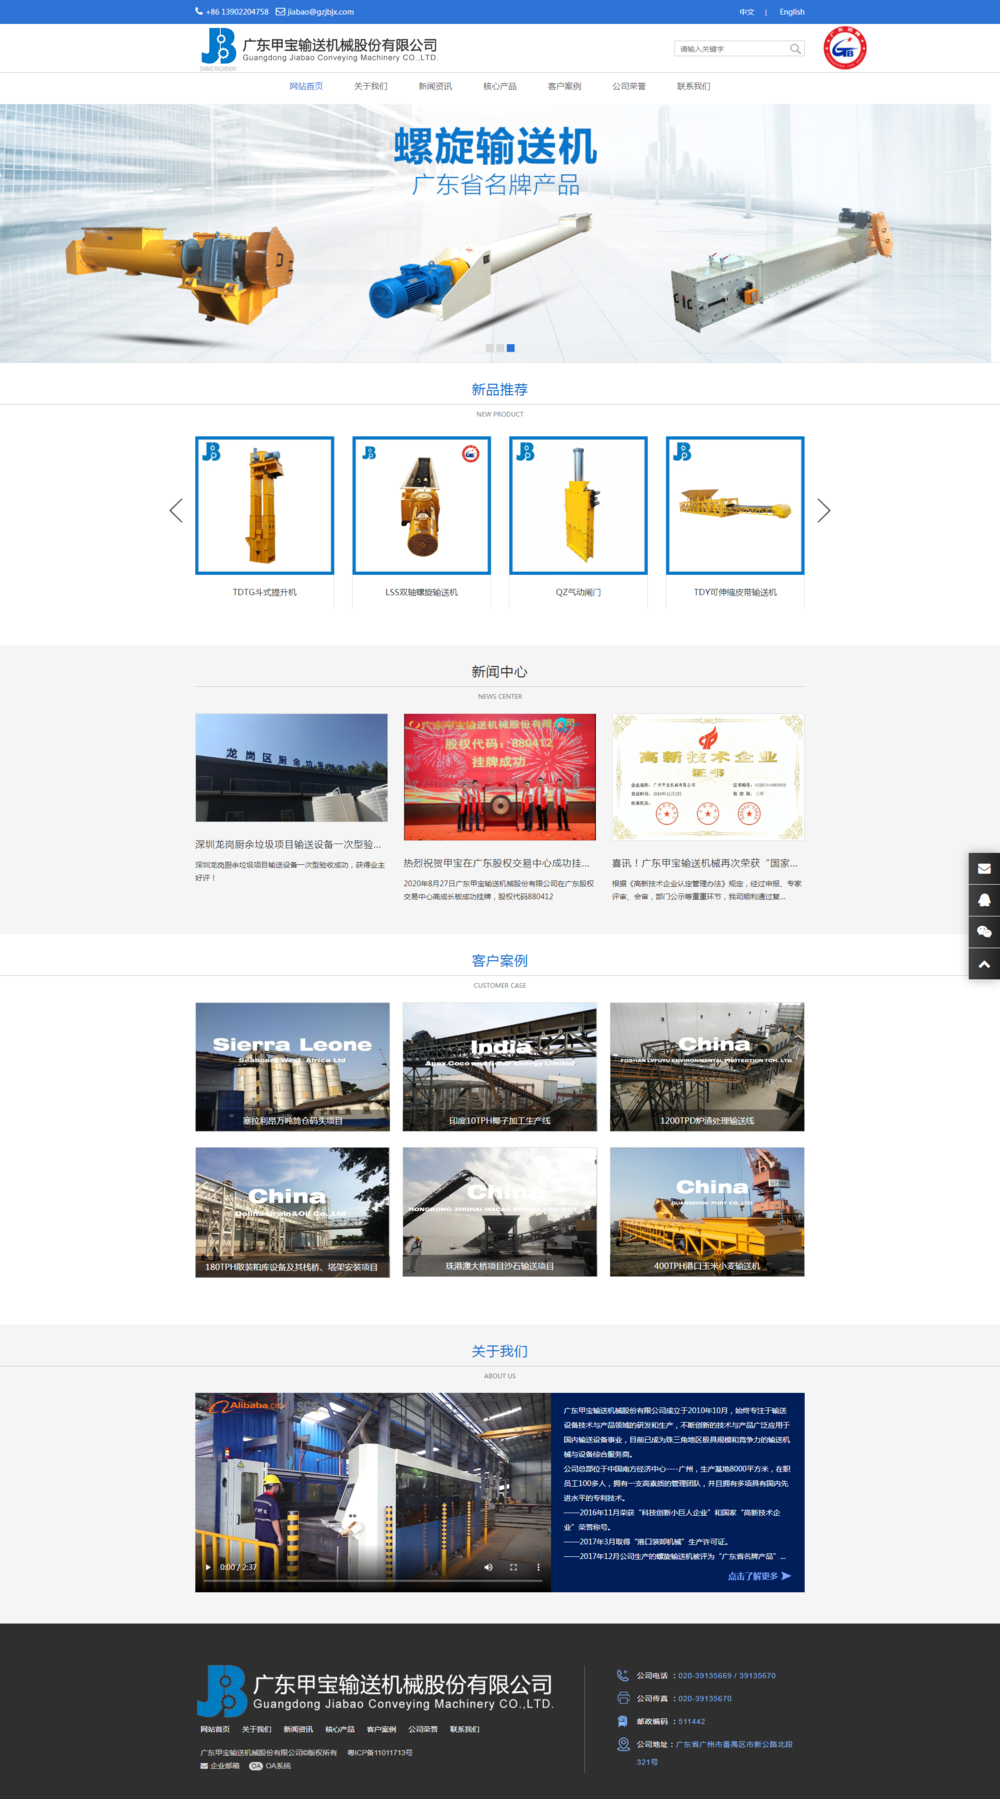Image resolution: width=1000 pixels, height=1799 pixels.
Task: Seek along the video progress bar
Action: pyautogui.click(x=372, y=1581)
